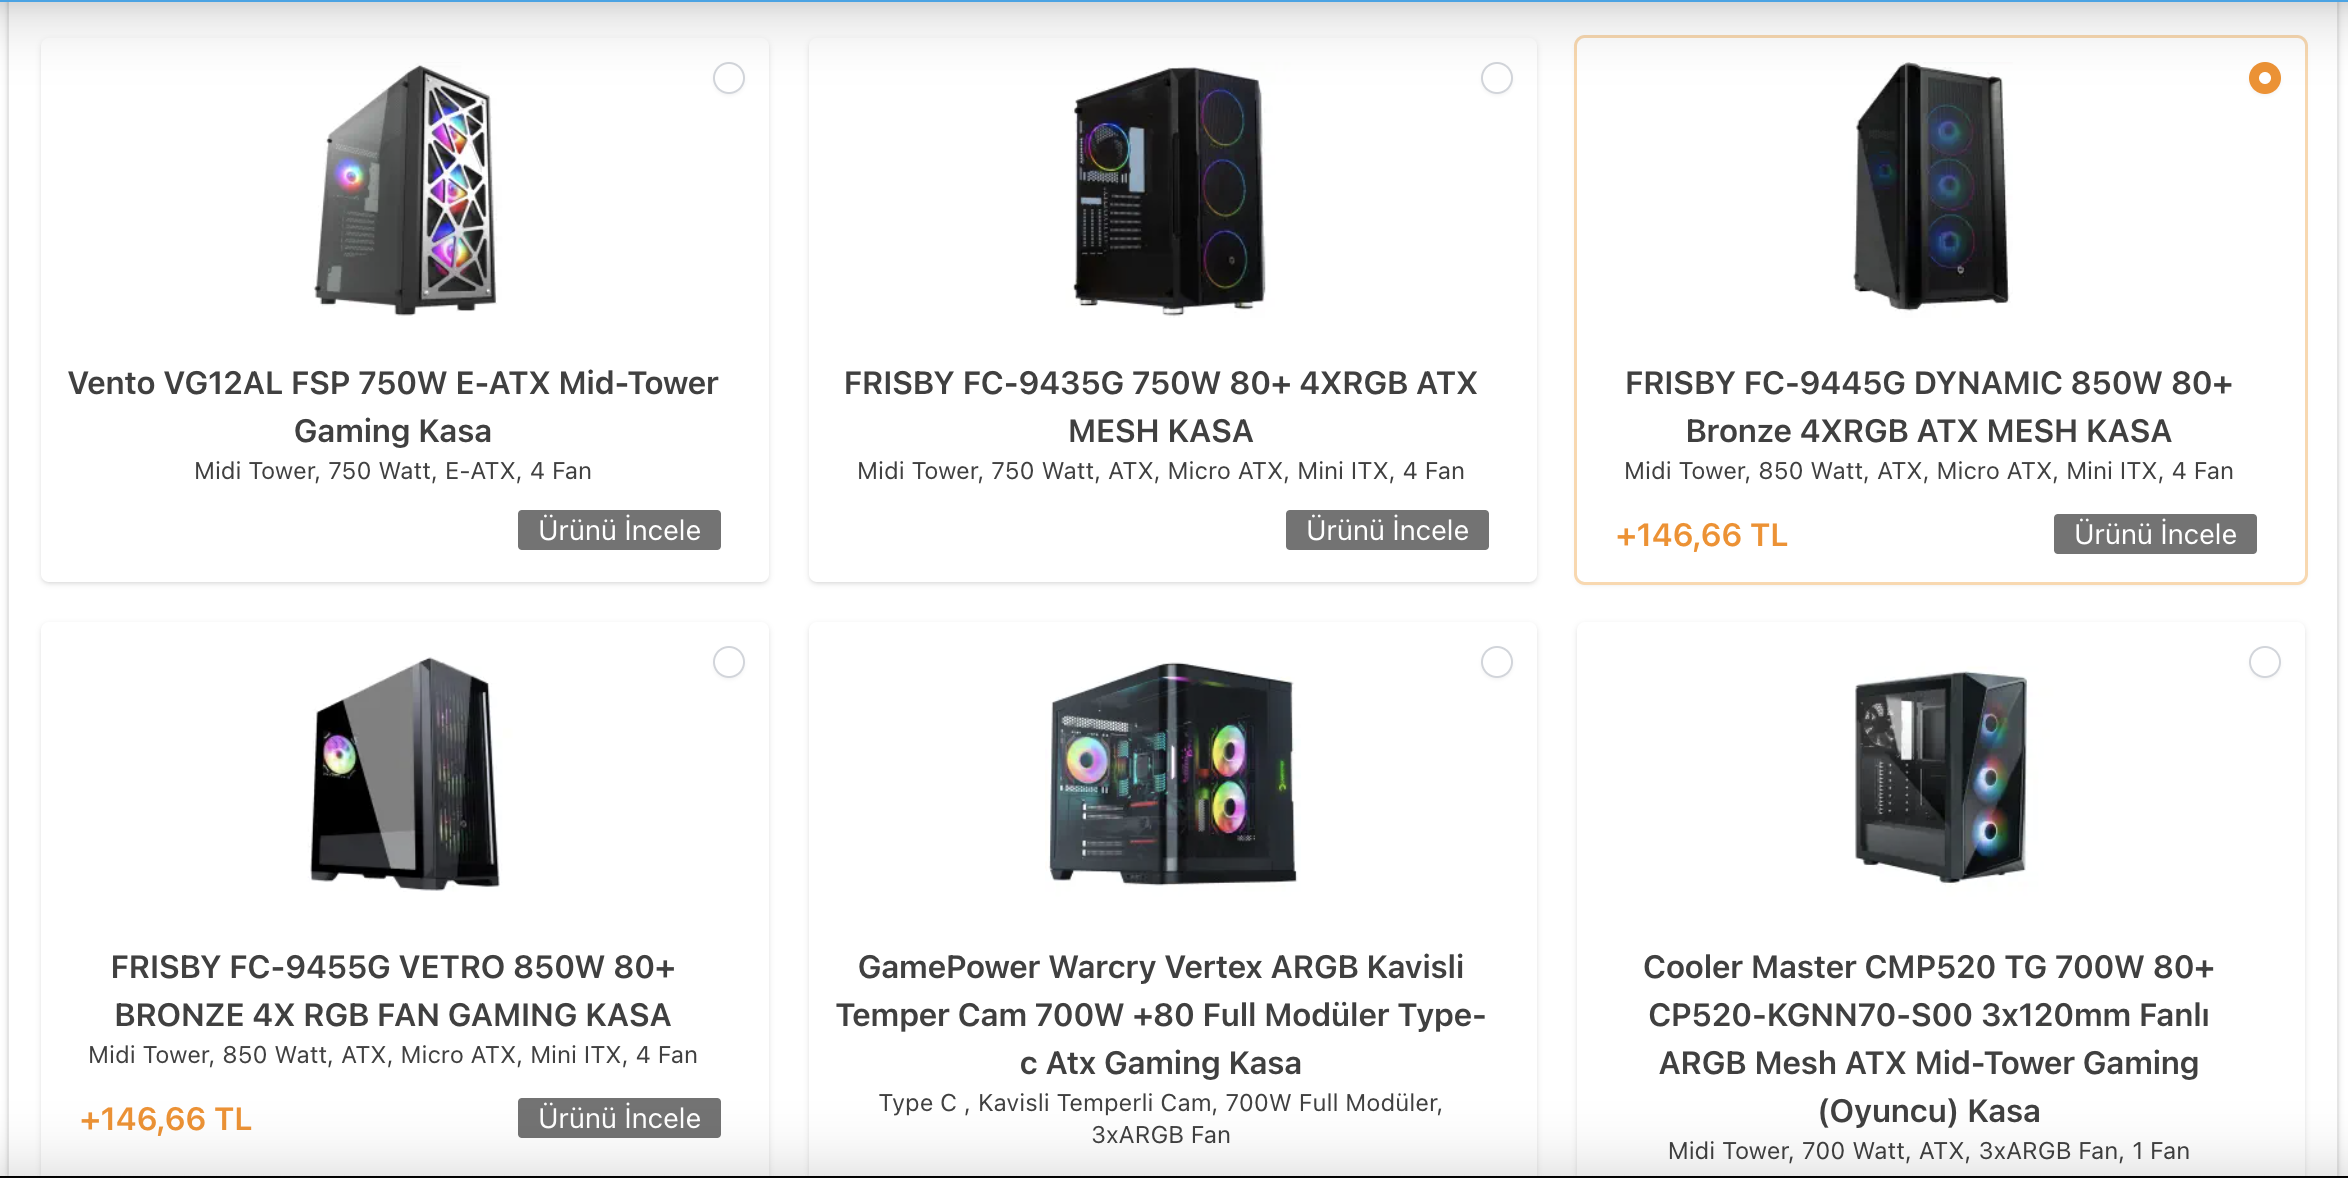Click Ürünü İncele for FRISBY FC-9455G VETRO
2348x1178 pixels.
coord(619,1118)
